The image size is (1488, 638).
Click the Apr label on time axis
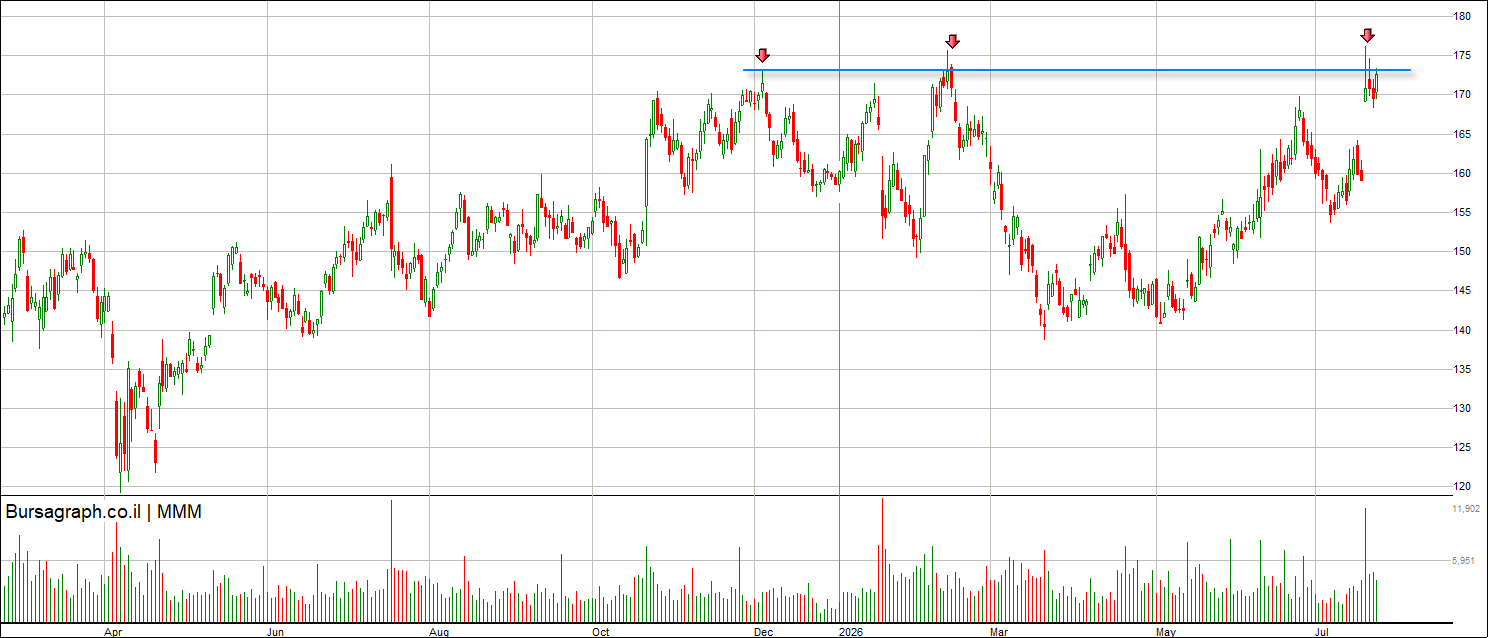click(113, 632)
